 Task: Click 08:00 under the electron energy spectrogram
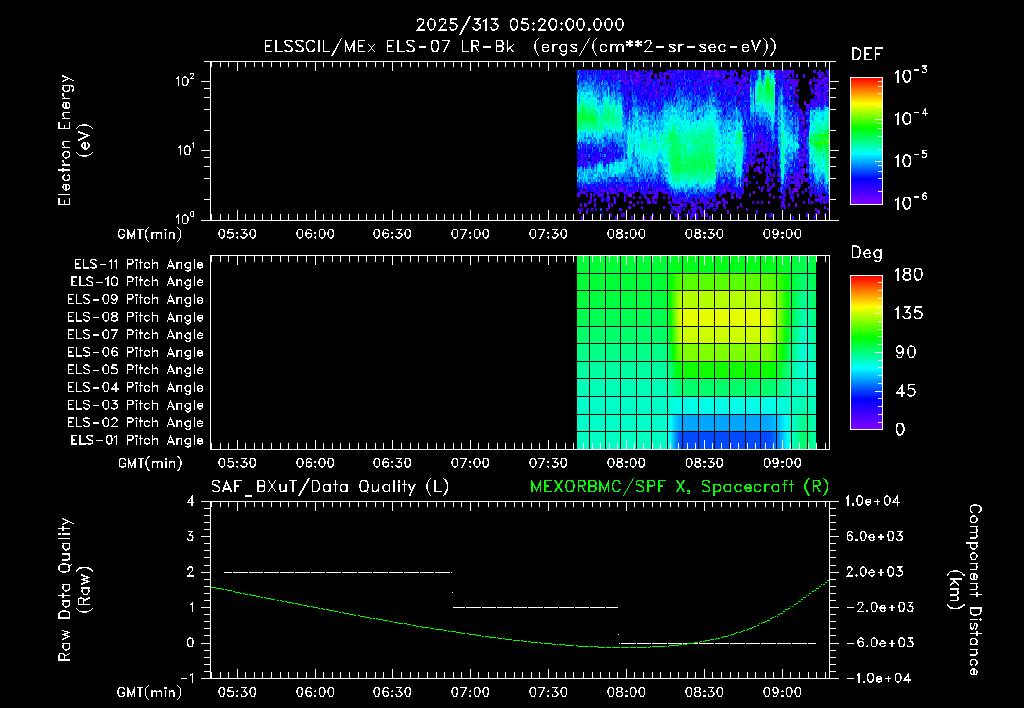[626, 234]
